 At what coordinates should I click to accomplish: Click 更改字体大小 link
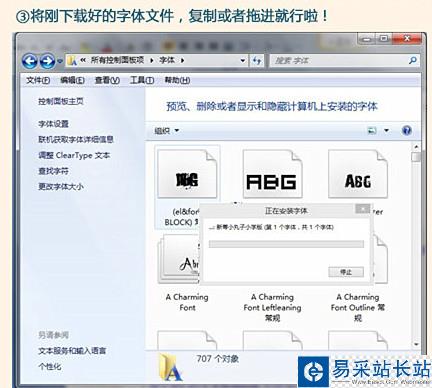click(x=61, y=186)
